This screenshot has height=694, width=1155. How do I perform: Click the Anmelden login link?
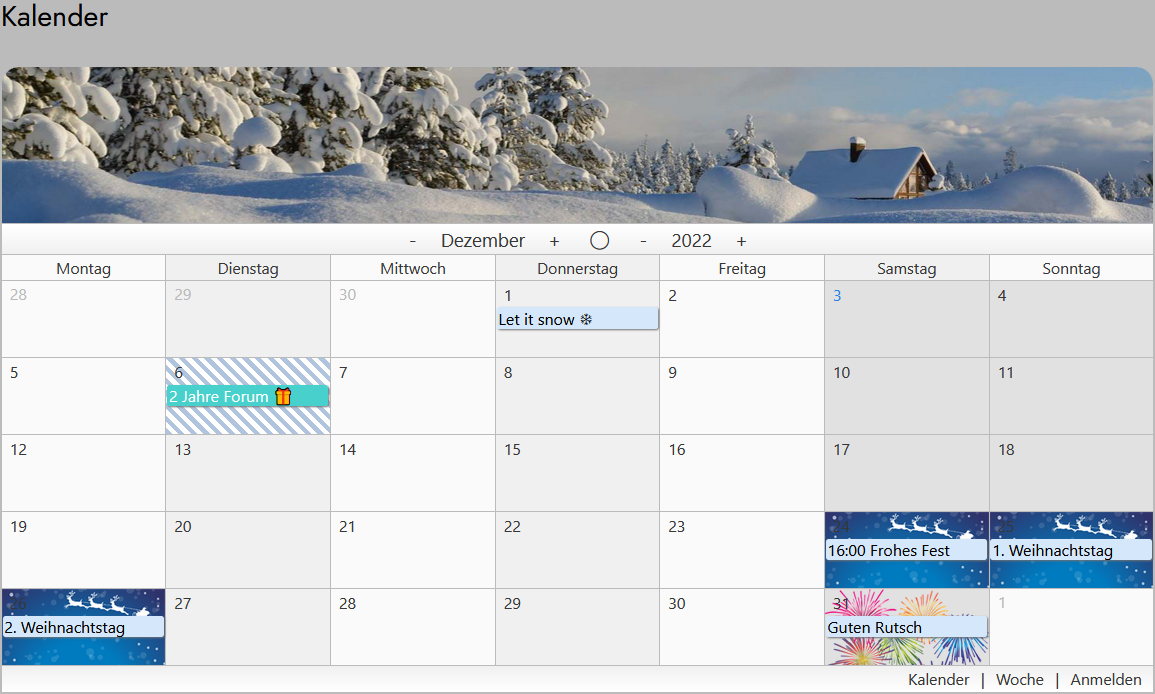pyautogui.click(x=1105, y=680)
